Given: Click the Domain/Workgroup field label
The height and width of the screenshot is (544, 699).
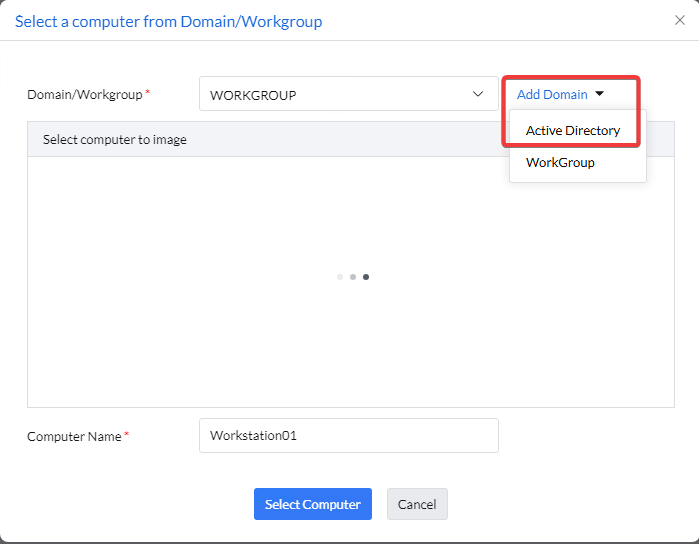Looking at the screenshot, I should (85, 95).
